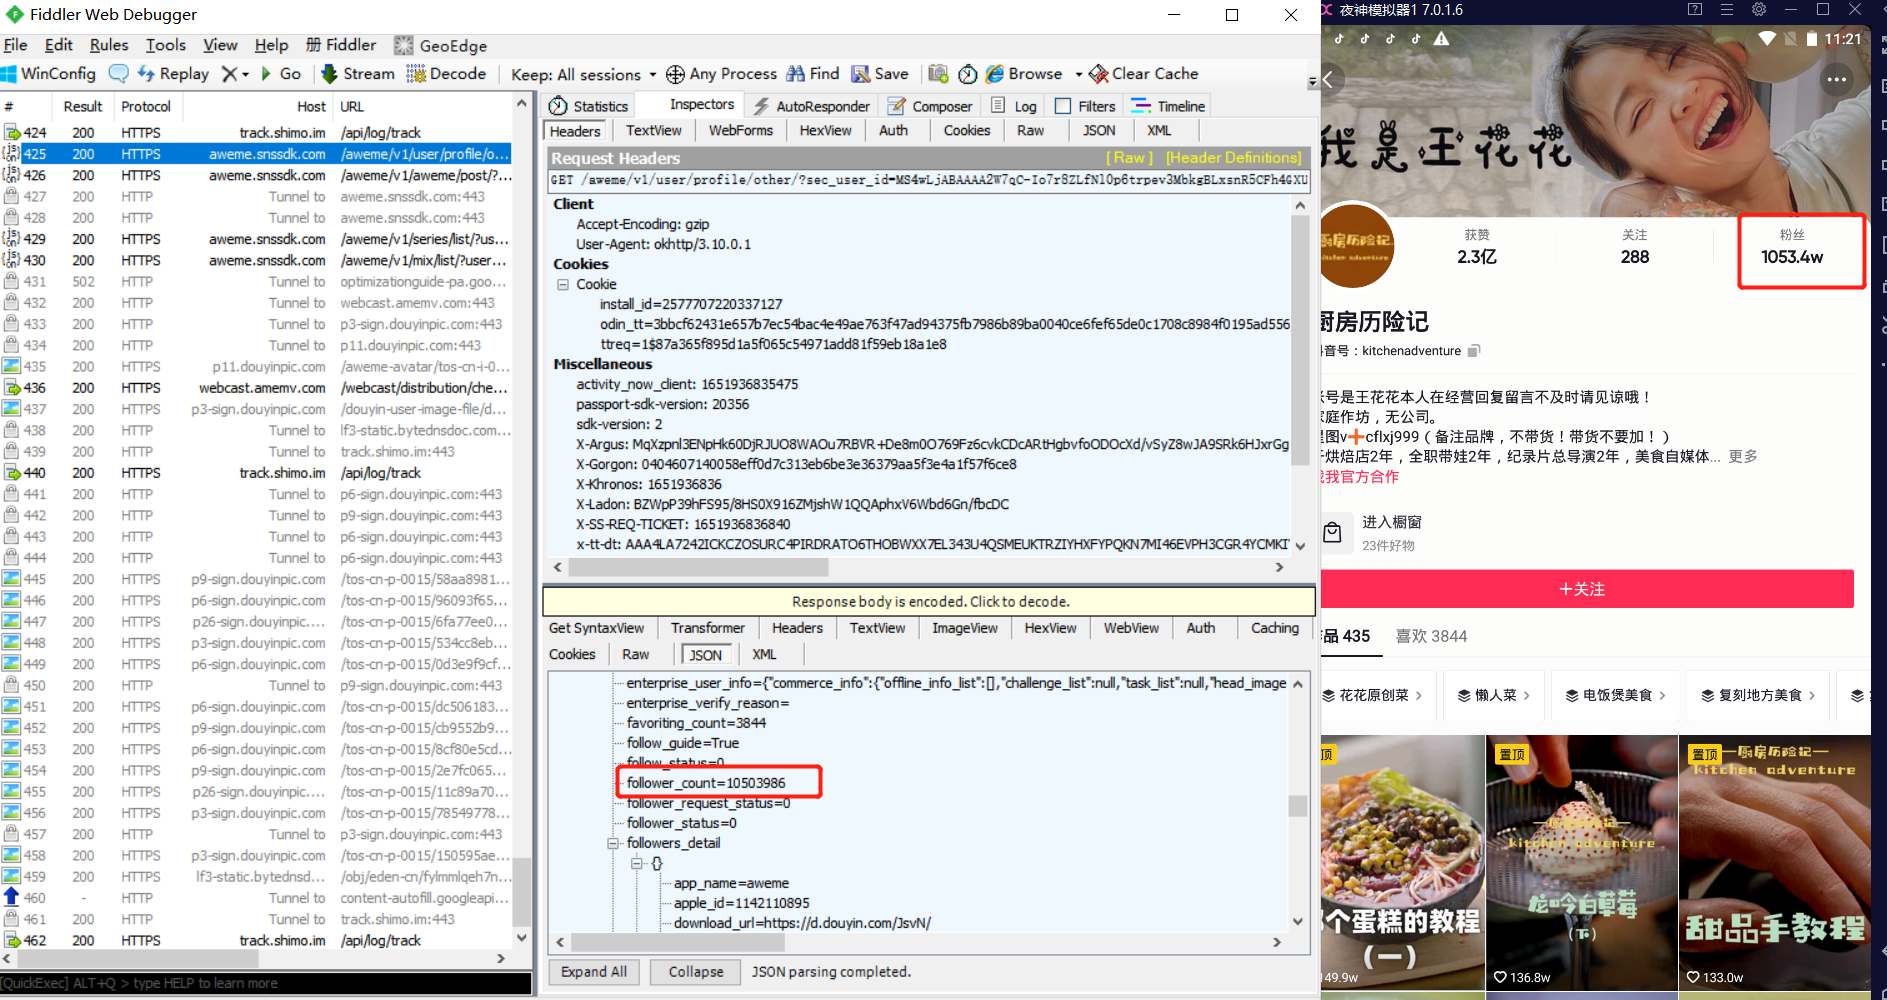Image resolution: width=1887 pixels, height=1000 pixels.
Task: Open the File menu
Action: [15, 45]
